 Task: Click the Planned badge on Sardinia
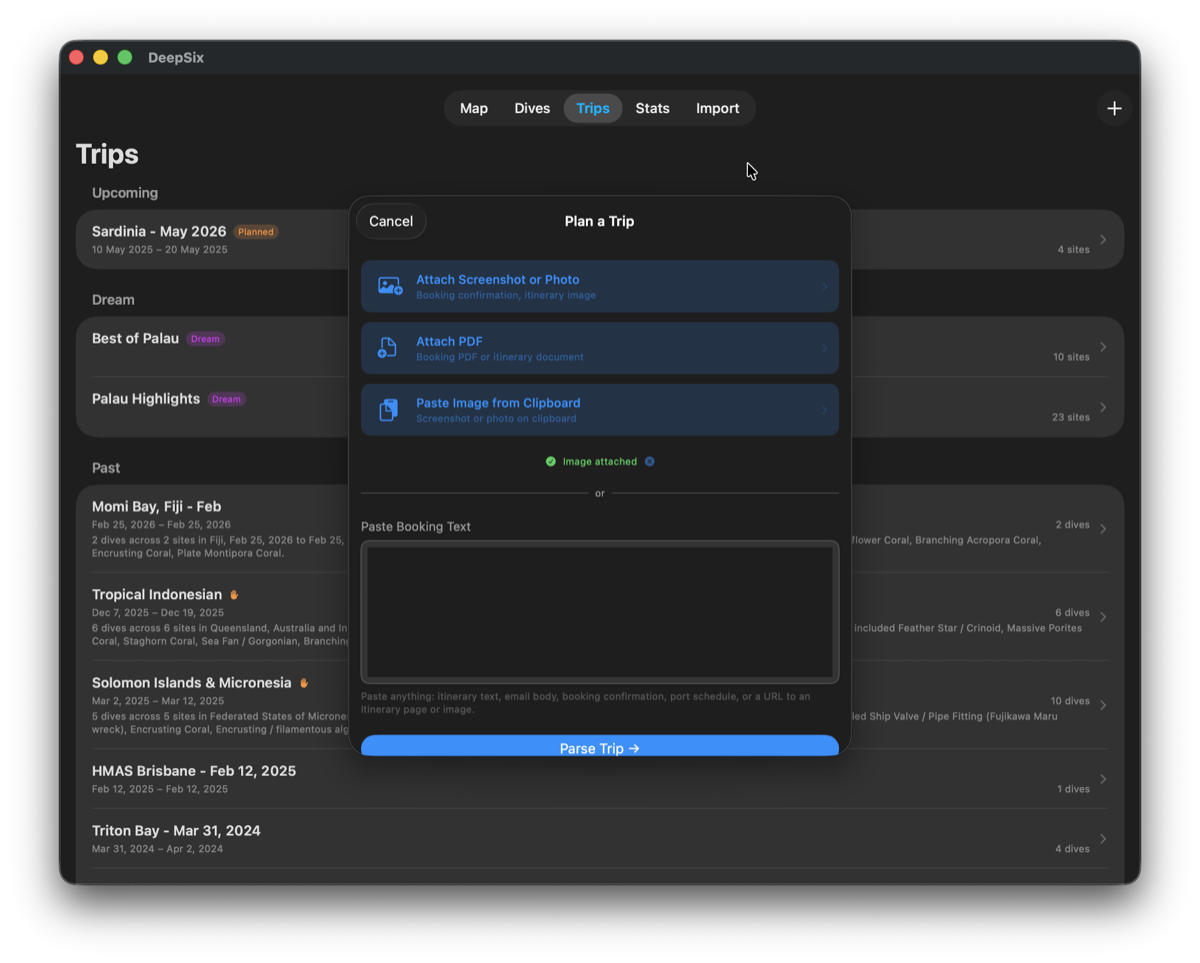[256, 232]
